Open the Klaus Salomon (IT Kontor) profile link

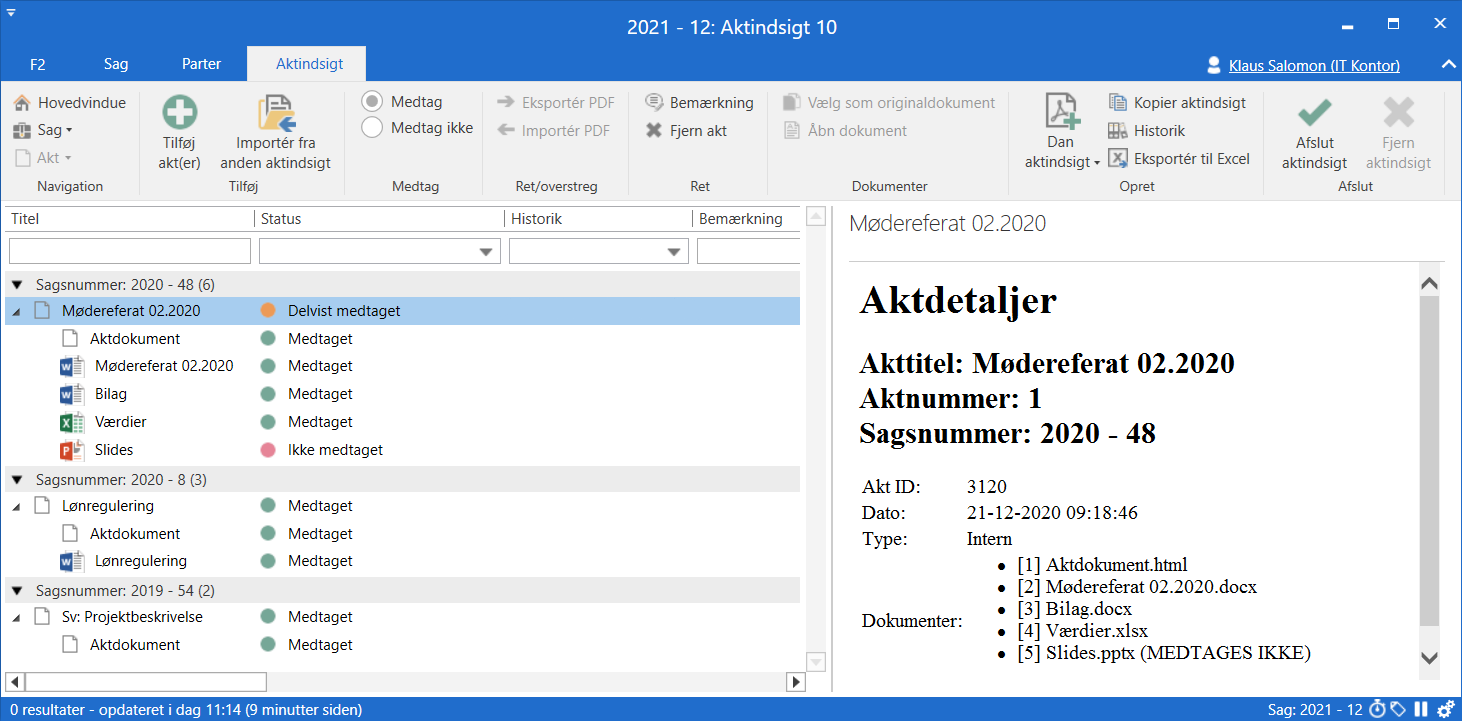1313,65
